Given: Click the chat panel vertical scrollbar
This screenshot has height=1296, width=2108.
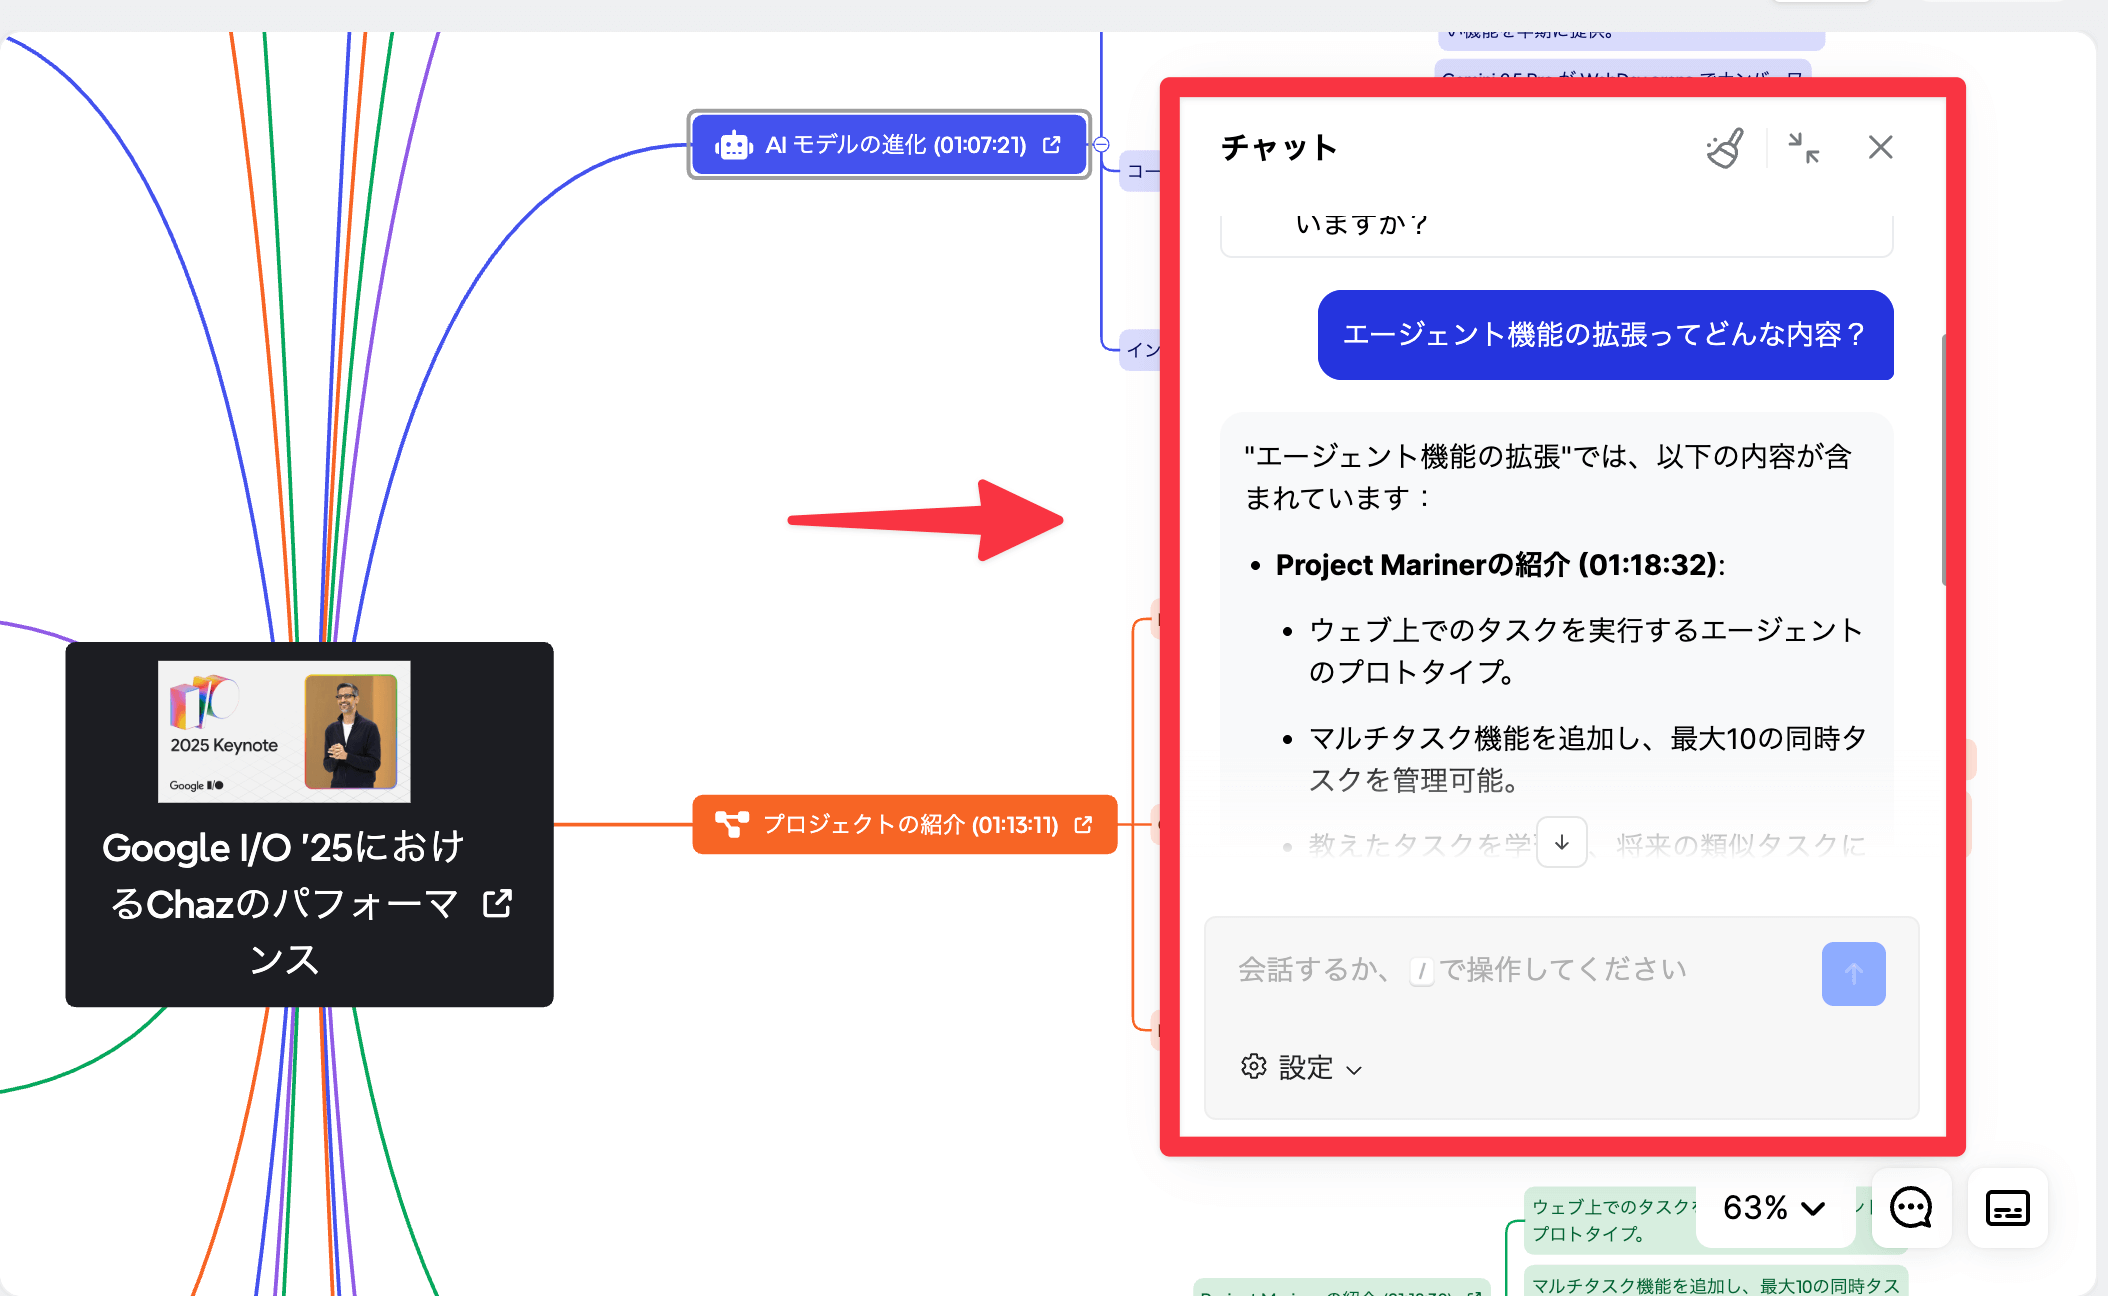Looking at the screenshot, I should click(x=1944, y=460).
